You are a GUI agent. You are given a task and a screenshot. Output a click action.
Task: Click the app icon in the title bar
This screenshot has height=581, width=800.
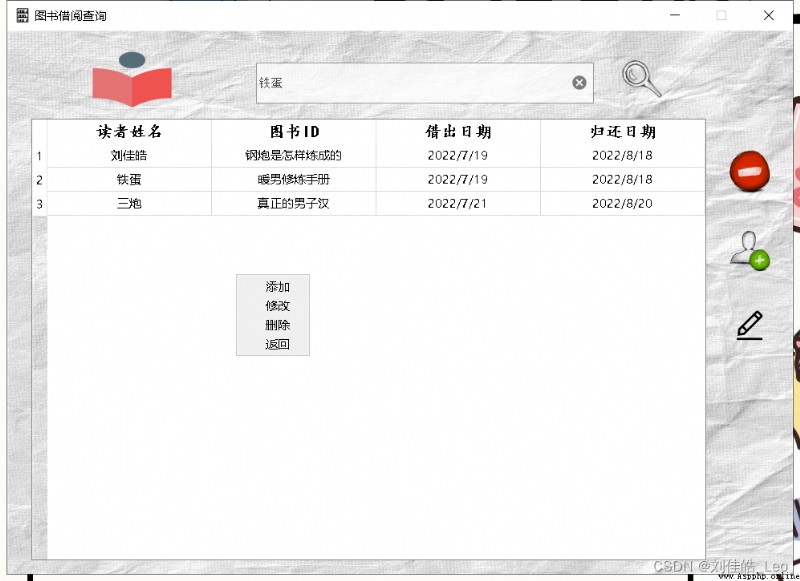[x=22, y=15]
